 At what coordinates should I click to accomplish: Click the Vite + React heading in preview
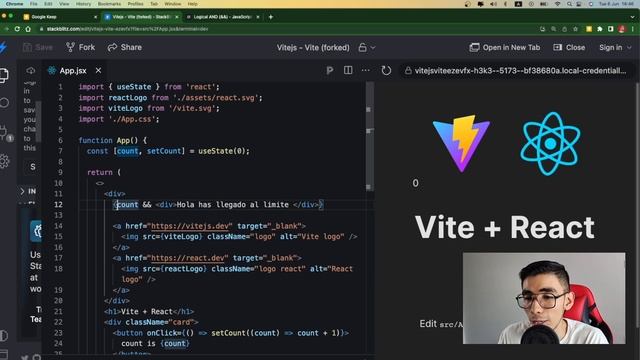pos(504,227)
